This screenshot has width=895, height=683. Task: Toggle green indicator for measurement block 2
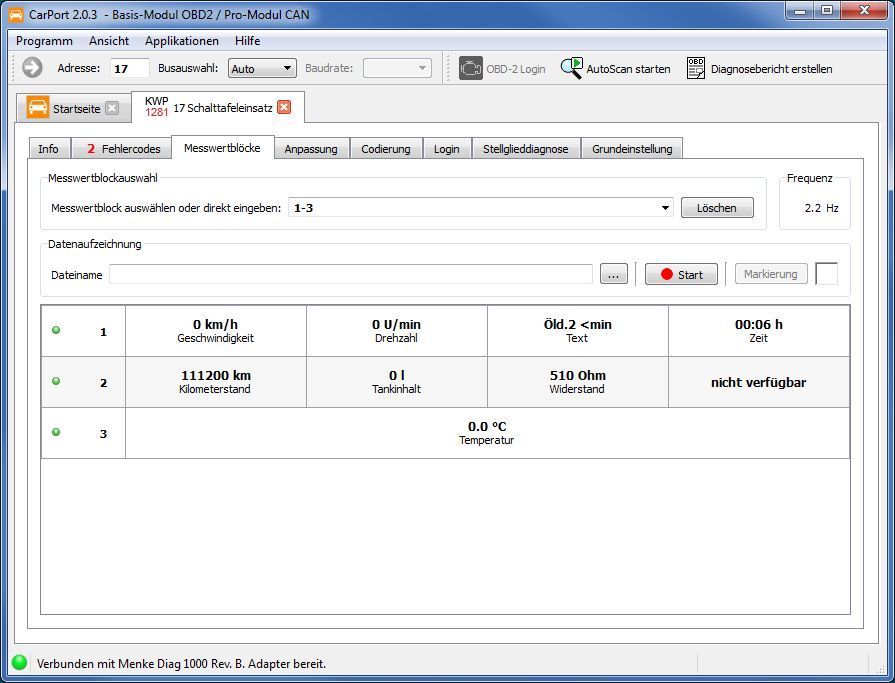click(56, 381)
